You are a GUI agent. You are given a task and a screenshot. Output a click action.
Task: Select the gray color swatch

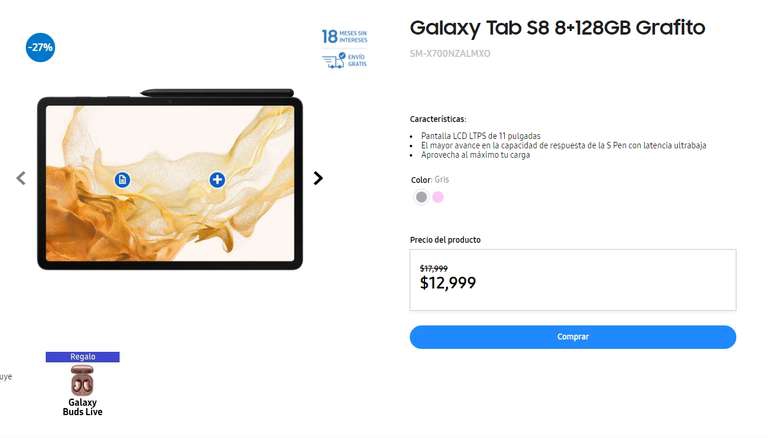click(421, 197)
